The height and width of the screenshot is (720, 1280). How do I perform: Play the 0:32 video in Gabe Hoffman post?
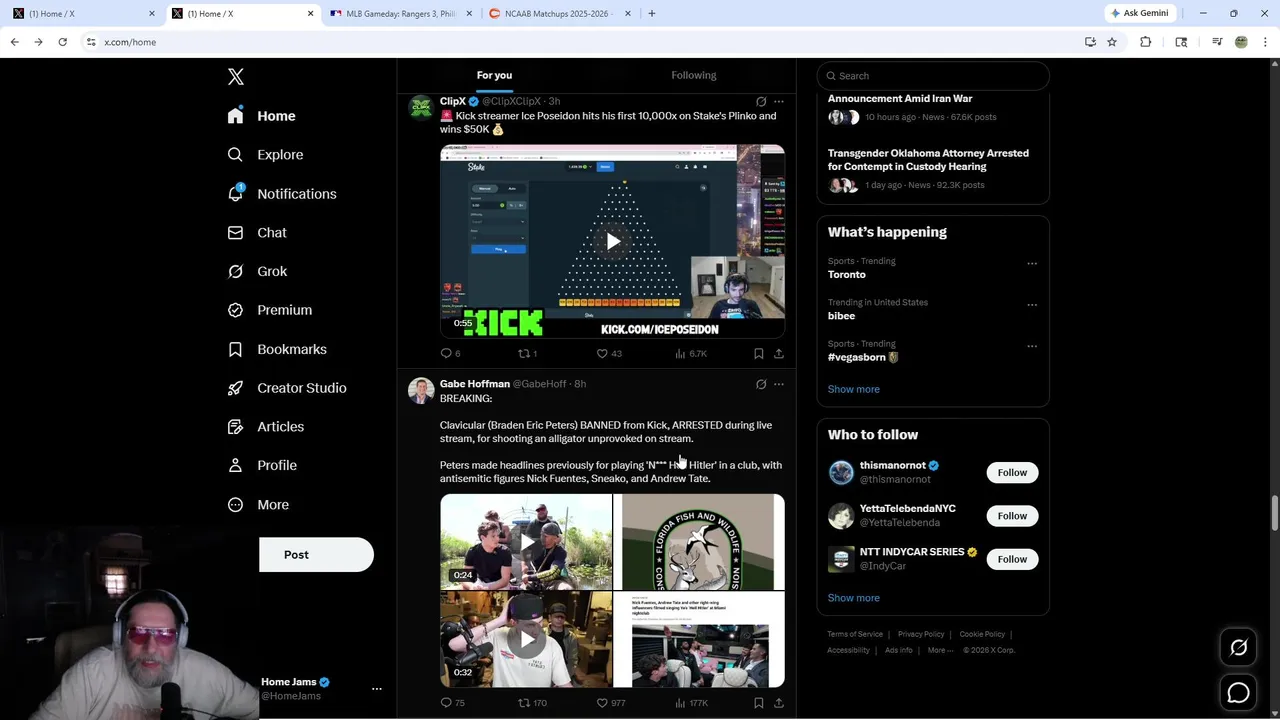(x=526, y=639)
